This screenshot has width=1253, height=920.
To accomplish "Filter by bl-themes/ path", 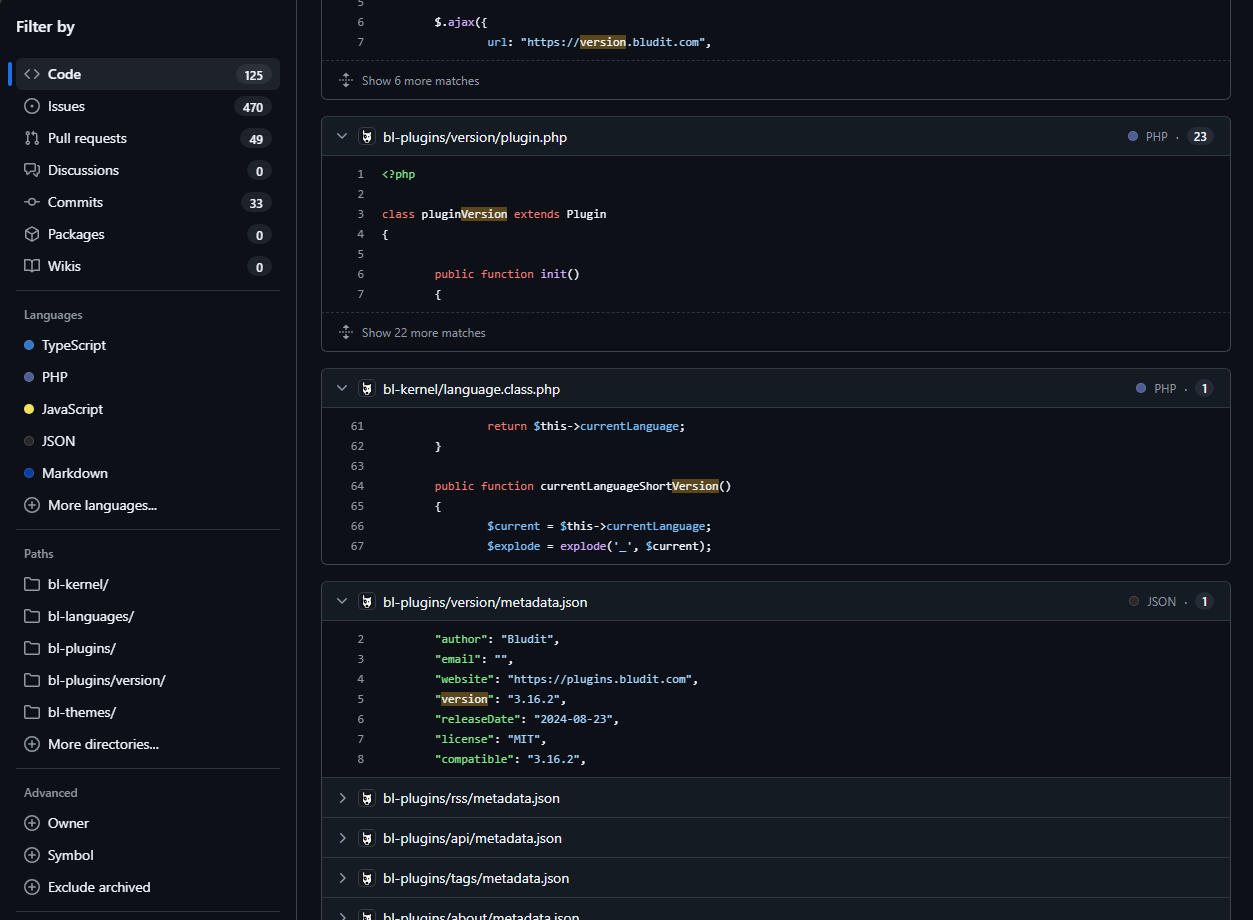I will [x=81, y=712].
